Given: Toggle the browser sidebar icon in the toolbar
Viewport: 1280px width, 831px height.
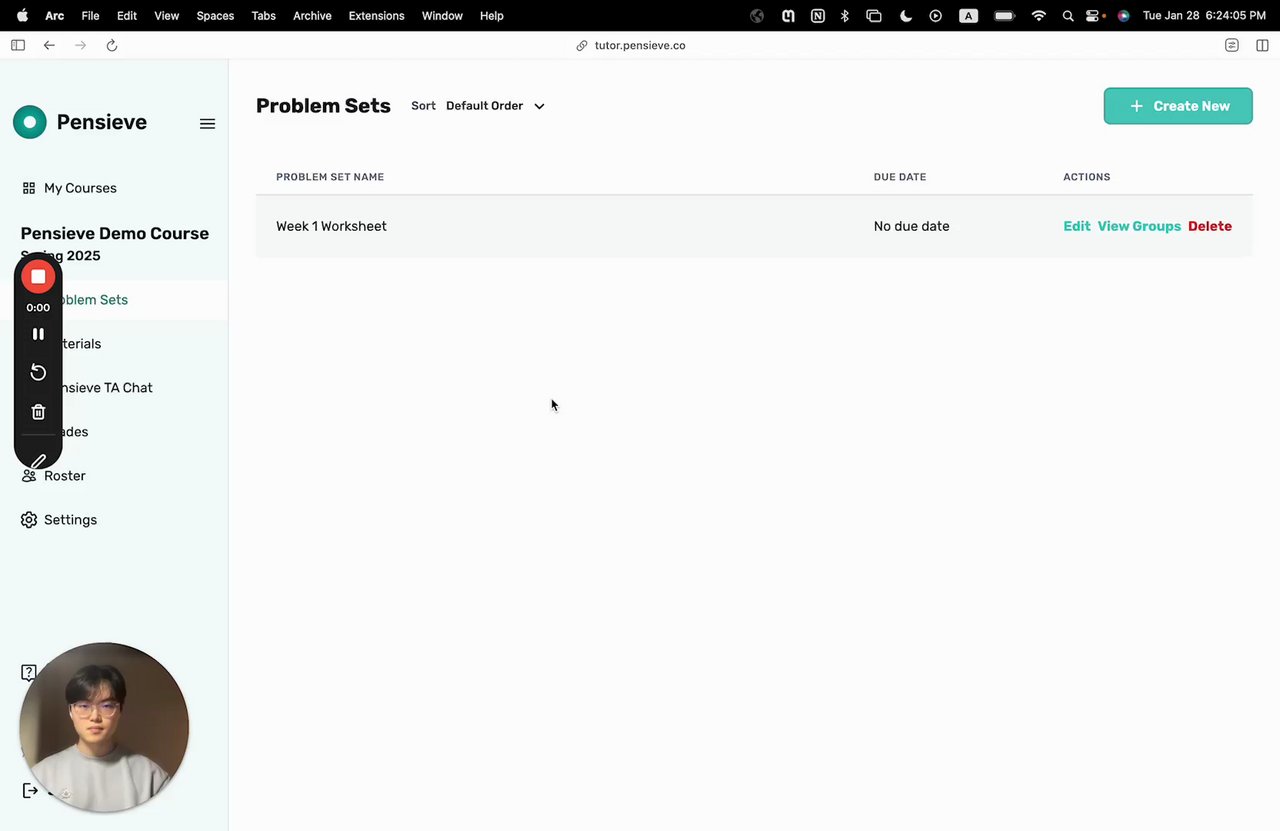Looking at the screenshot, I should coord(18,45).
